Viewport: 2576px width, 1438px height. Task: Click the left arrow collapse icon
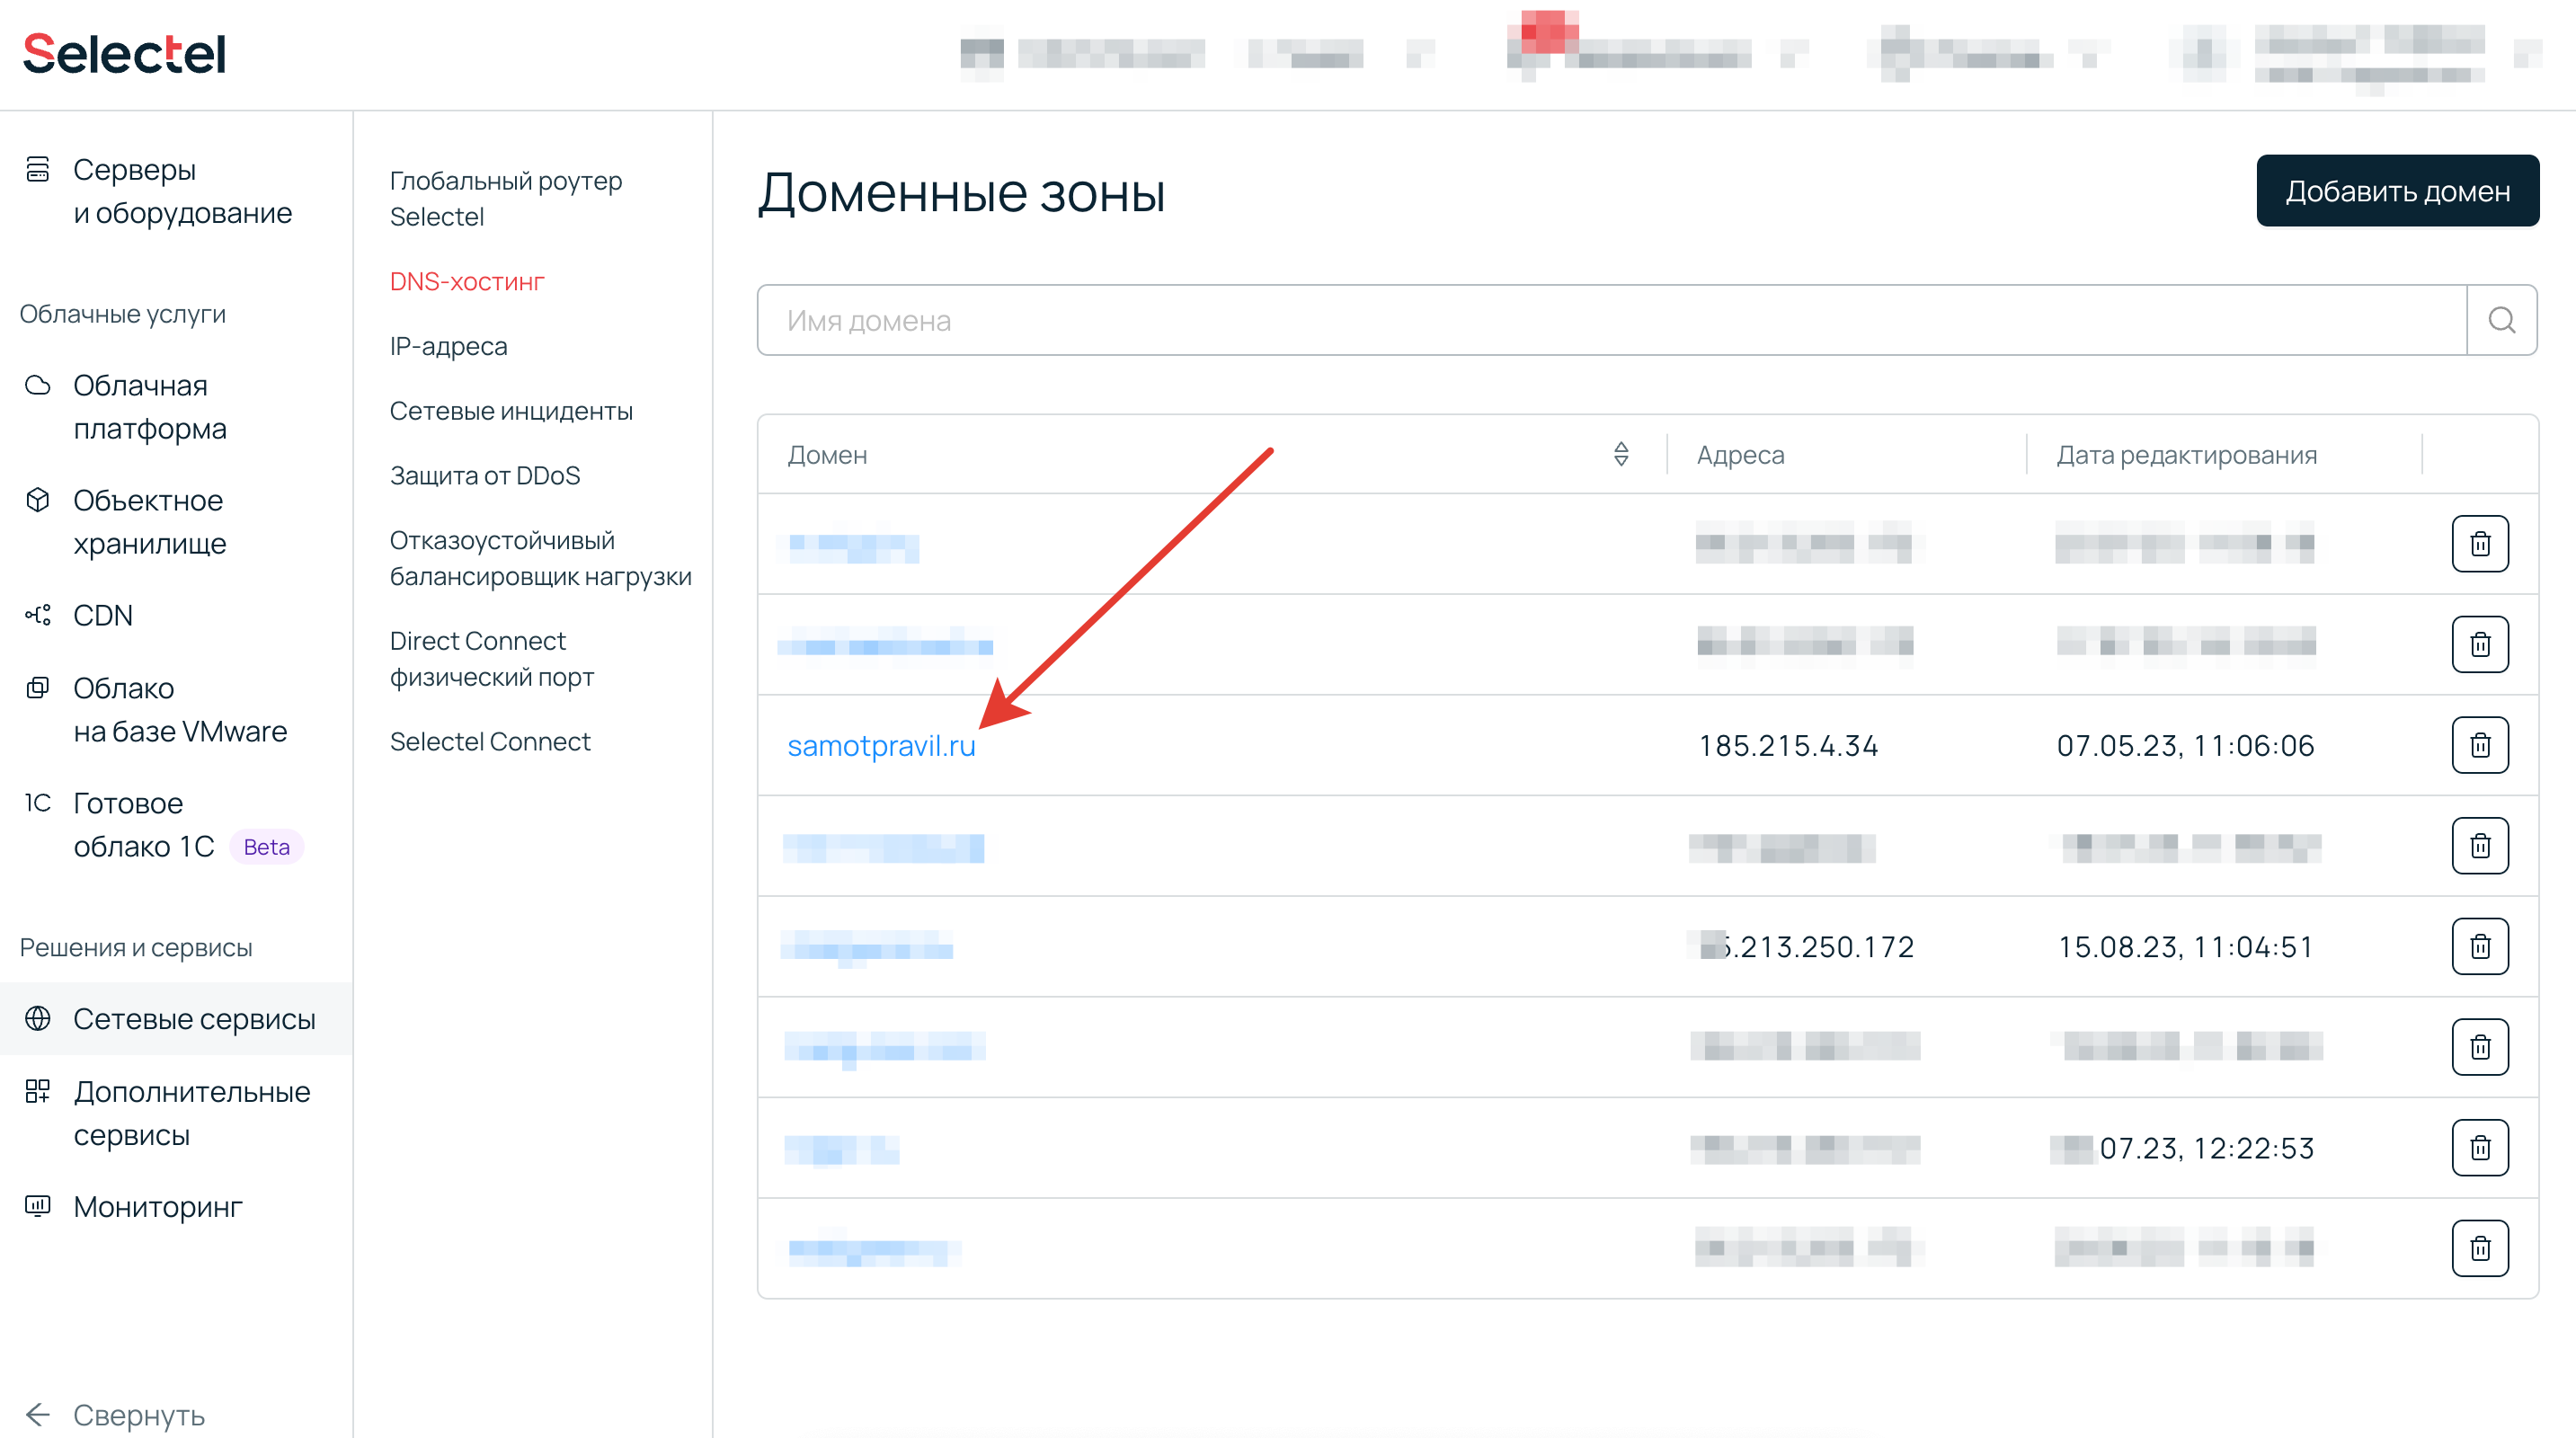pyautogui.click(x=38, y=1414)
